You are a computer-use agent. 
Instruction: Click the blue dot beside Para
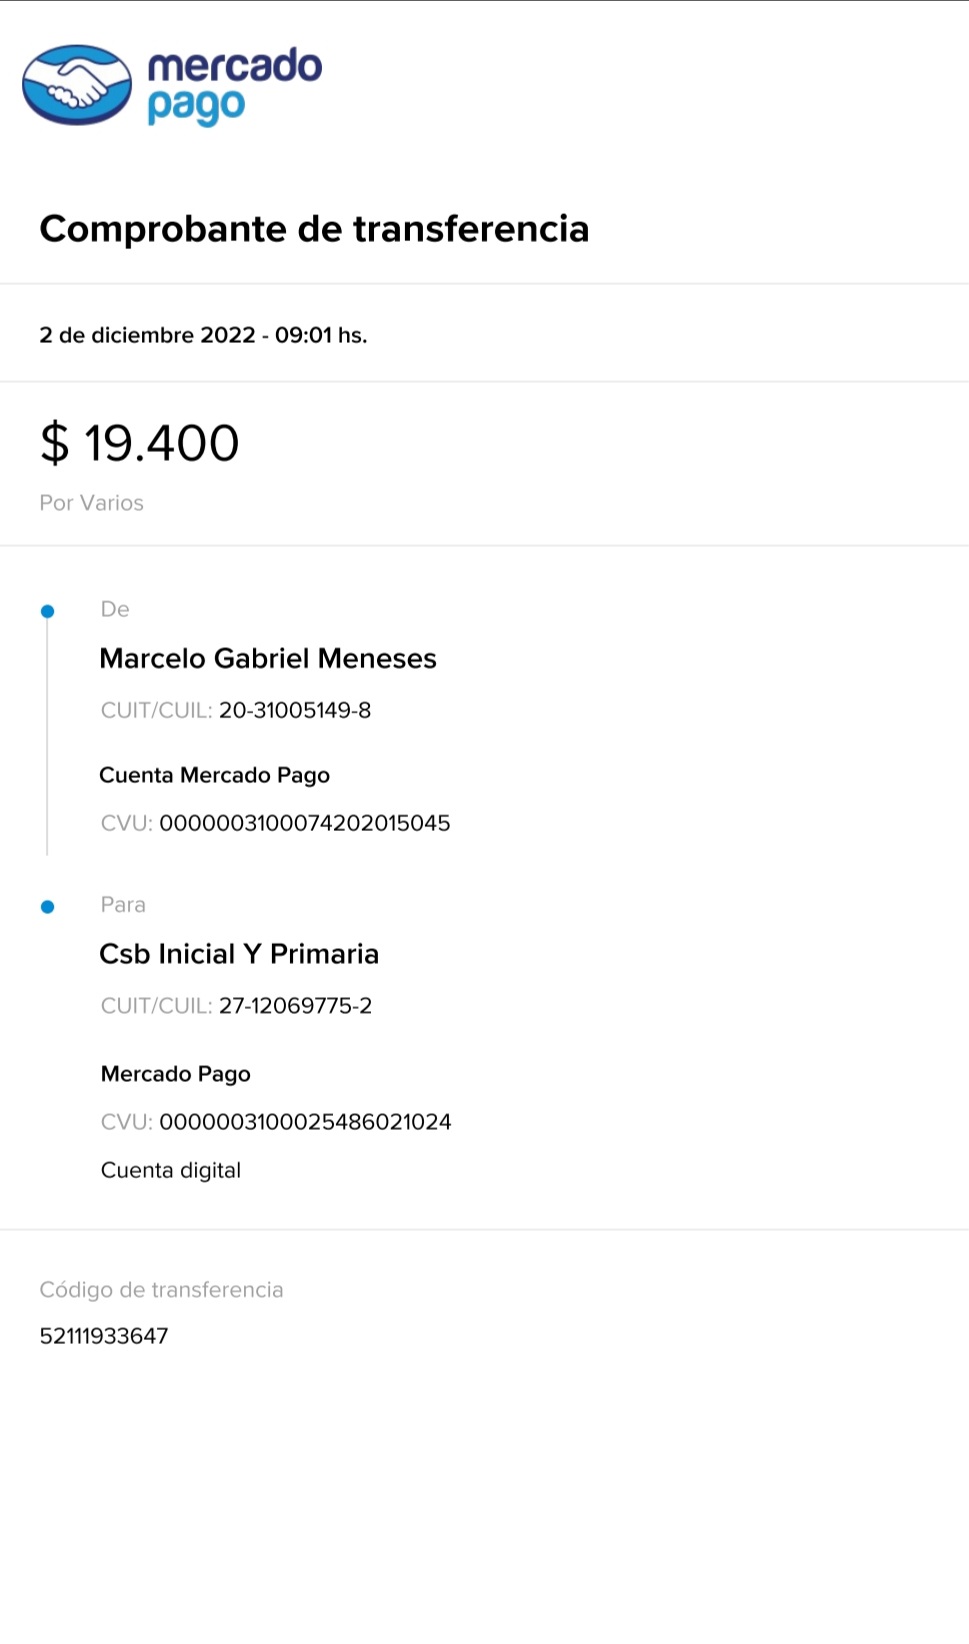coord(47,907)
